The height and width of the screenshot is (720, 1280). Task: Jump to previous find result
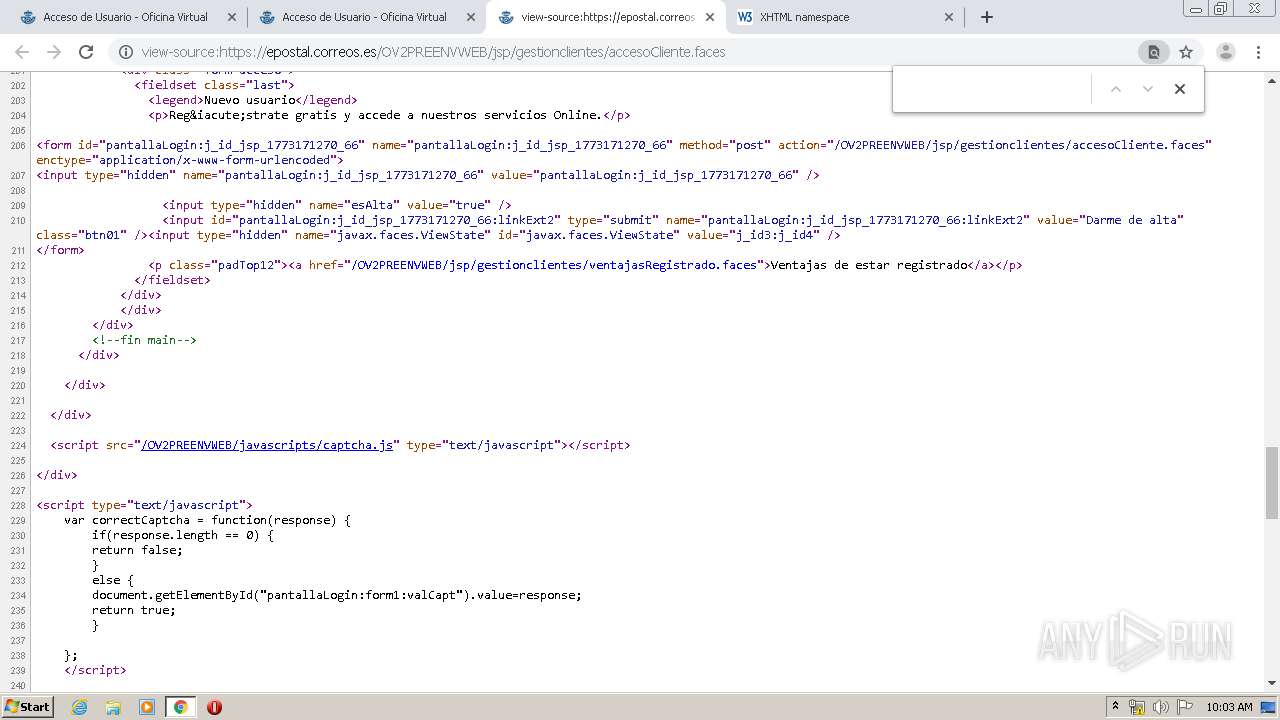(x=1116, y=89)
